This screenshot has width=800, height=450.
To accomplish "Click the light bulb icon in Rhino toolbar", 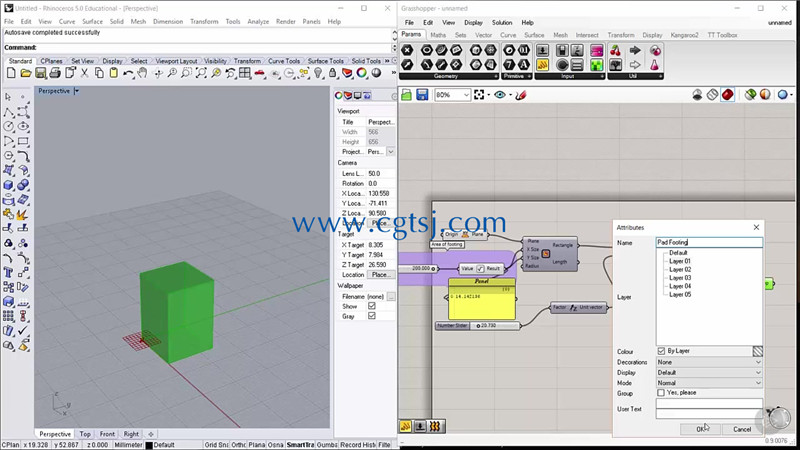I will pyautogui.click(x=318, y=73).
